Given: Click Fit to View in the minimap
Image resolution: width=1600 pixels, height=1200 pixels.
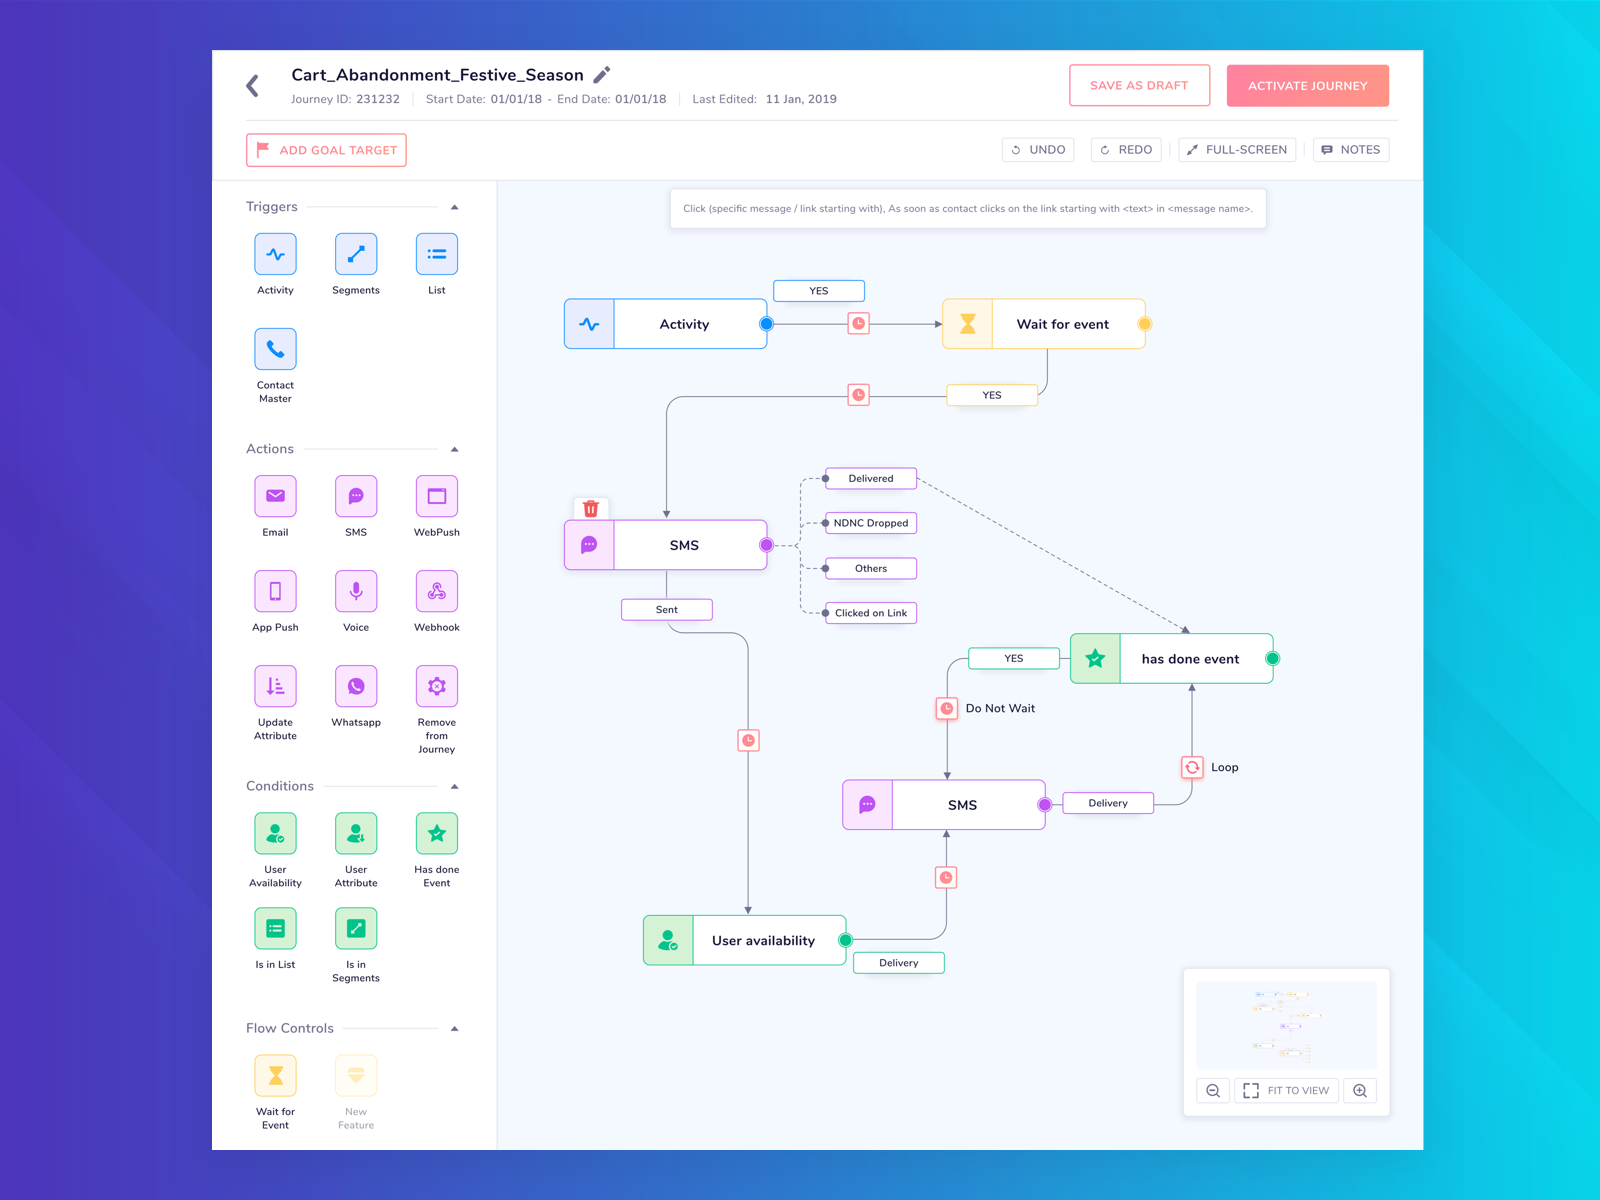Looking at the screenshot, I should 1287,1090.
